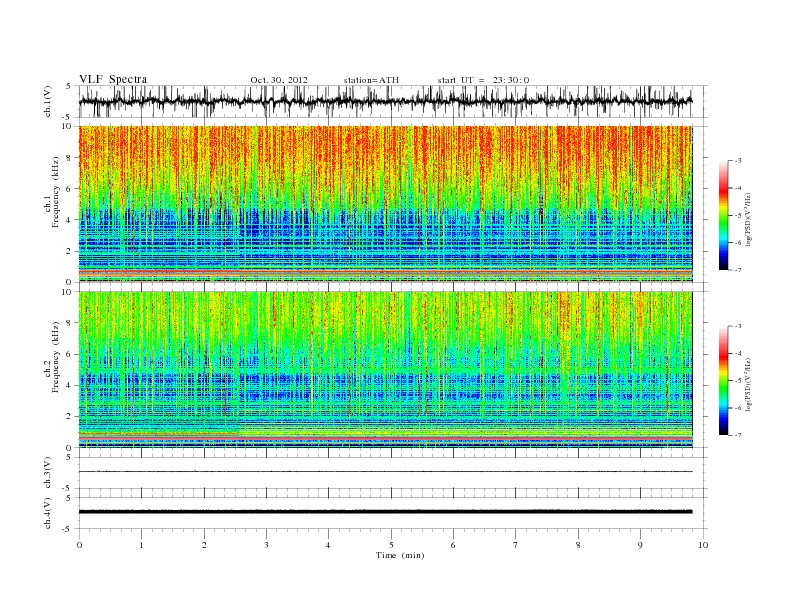Screen dimensions: 792x612
Task: Click tick label '10' on the Time axis
Action: tap(703, 545)
